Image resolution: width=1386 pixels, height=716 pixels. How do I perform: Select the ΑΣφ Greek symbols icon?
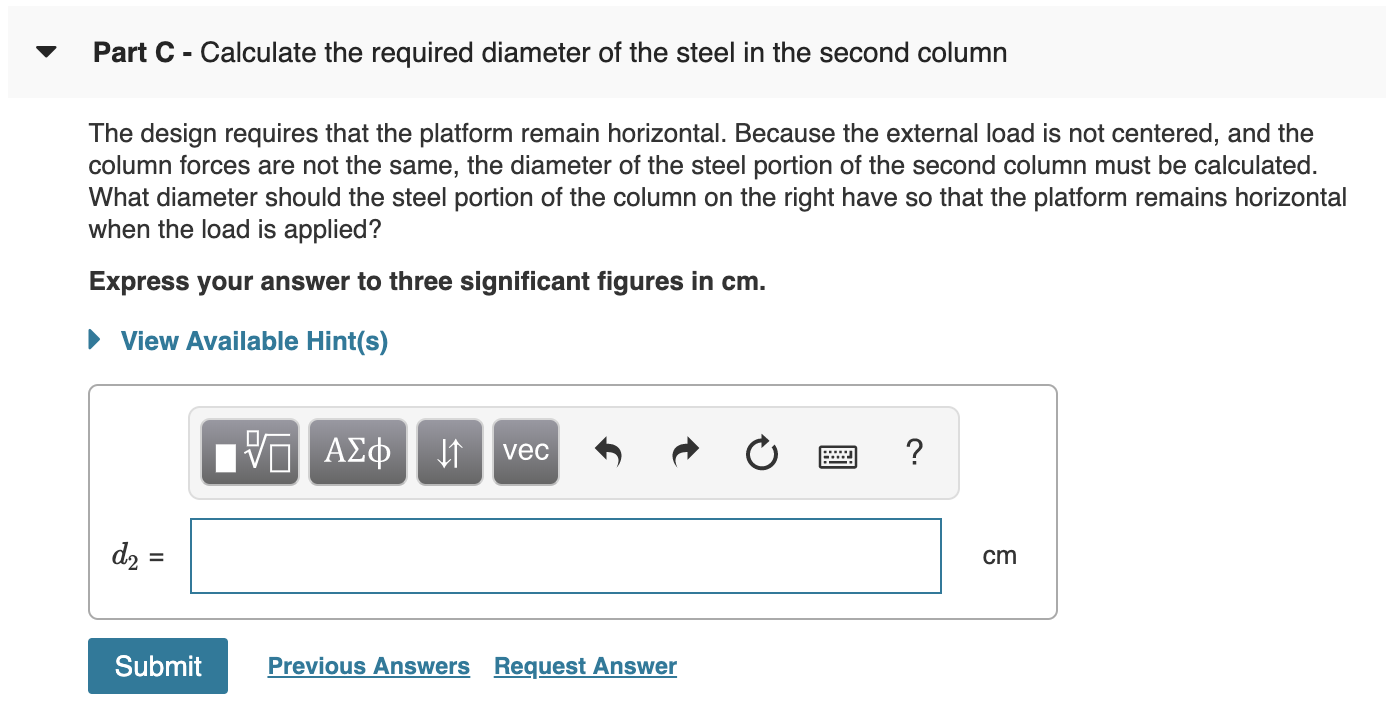(357, 452)
